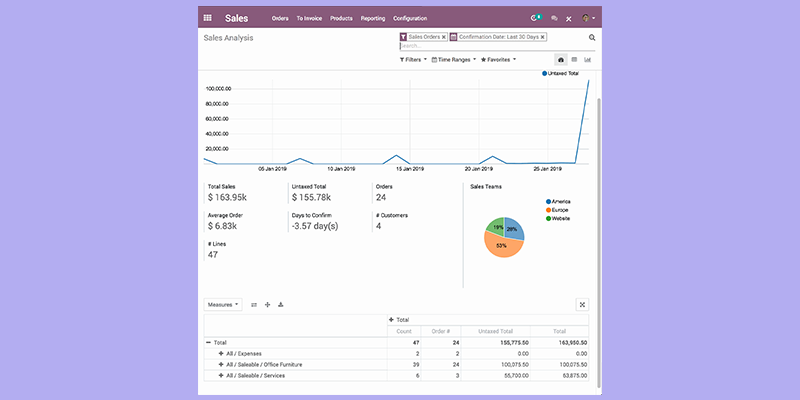Switch to dashboard view icon
This screenshot has width=800, height=400.
561,60
